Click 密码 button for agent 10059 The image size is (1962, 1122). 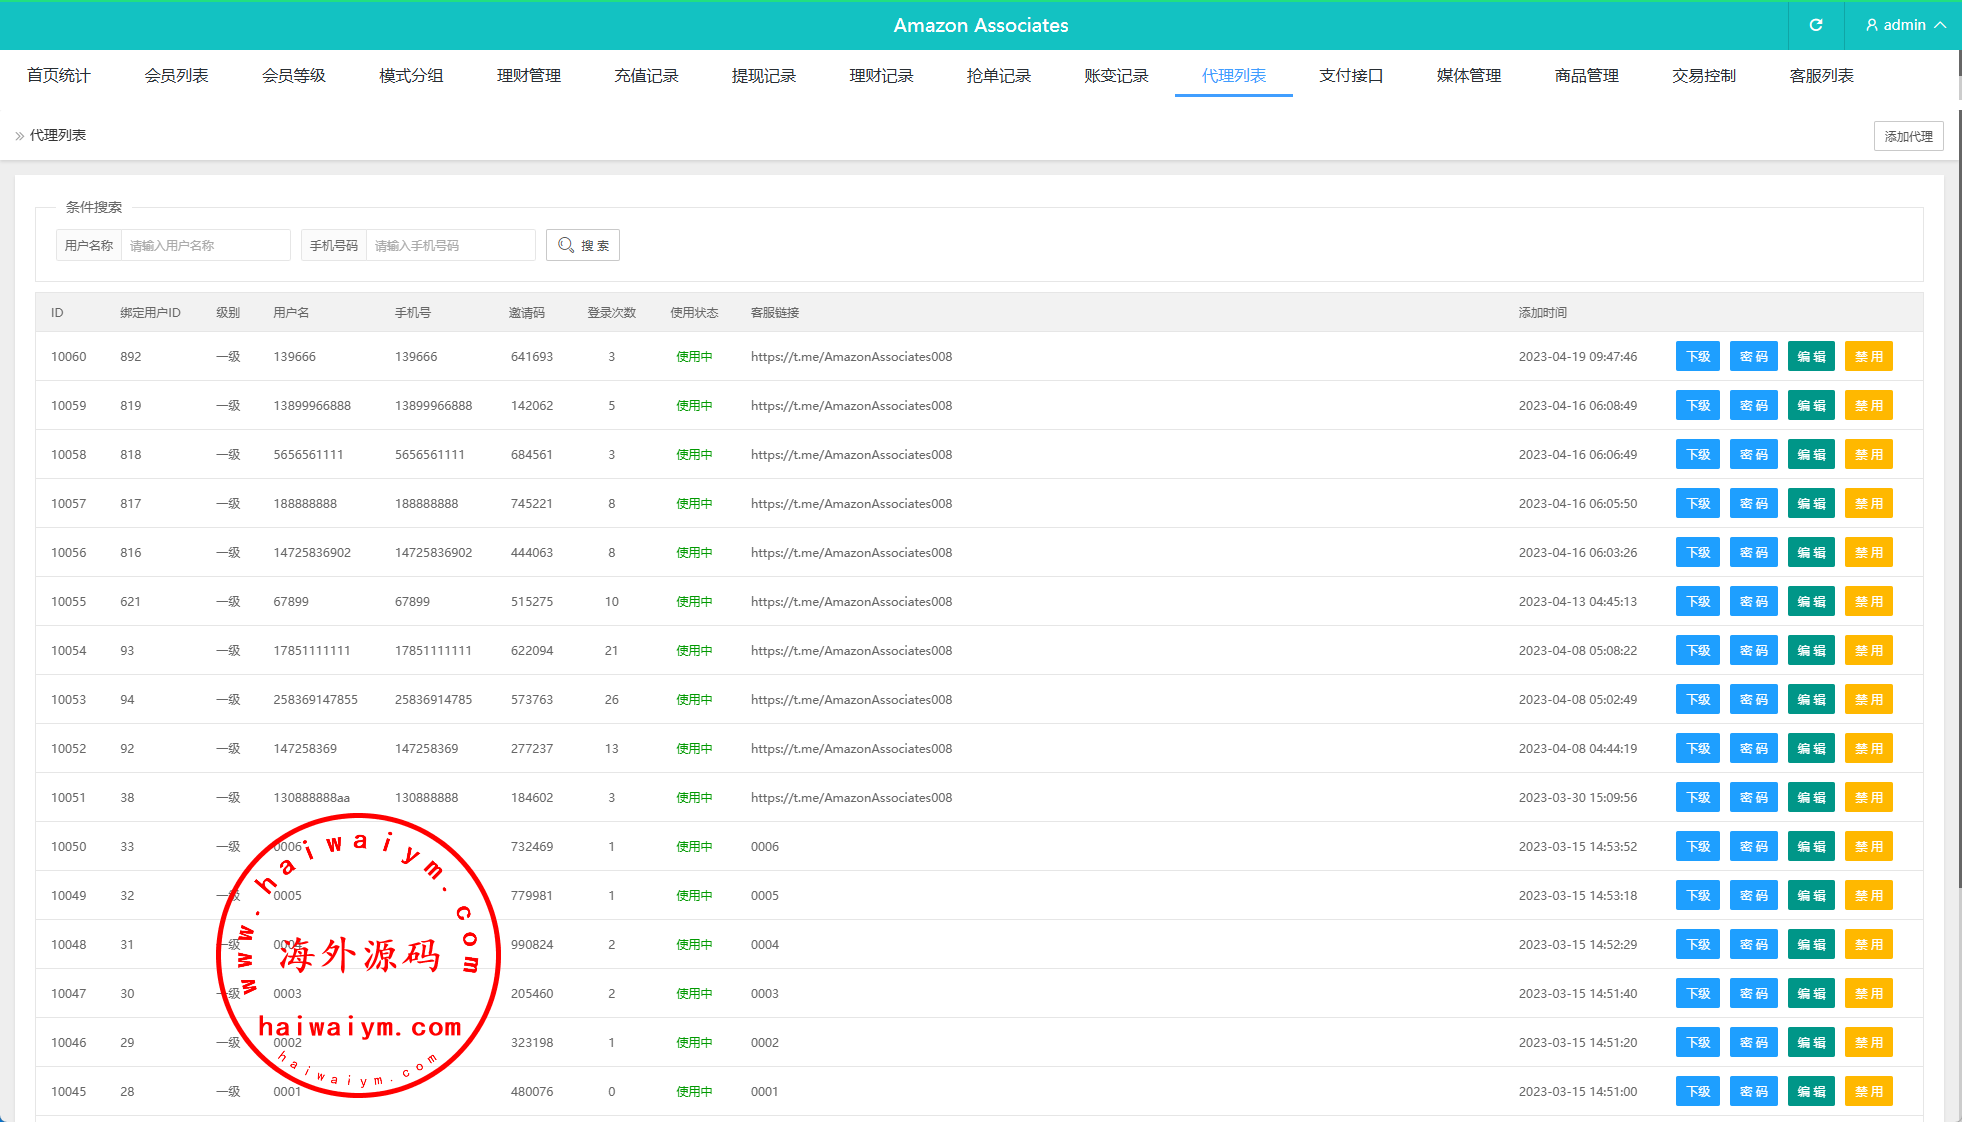tap(1753, 406)
